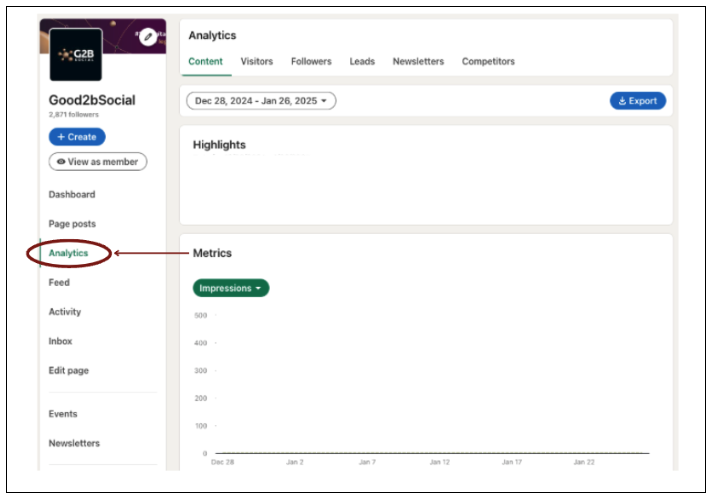Viewport: 713px width, 500px height.
Task: Click the Export button
Action: [x=638, y=101]
